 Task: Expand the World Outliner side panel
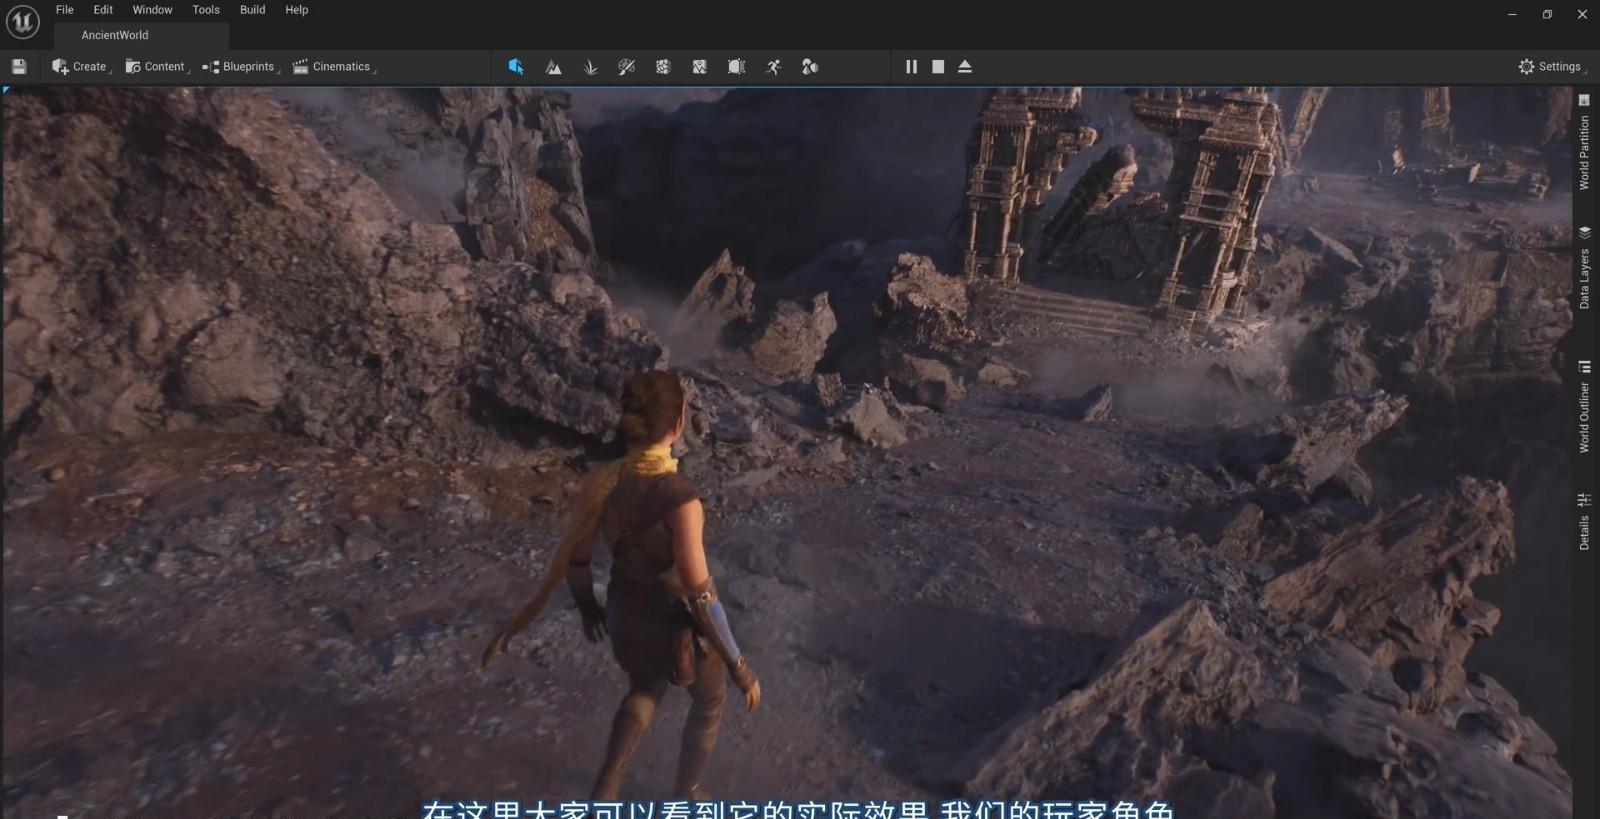click(x=1584, y=406)
